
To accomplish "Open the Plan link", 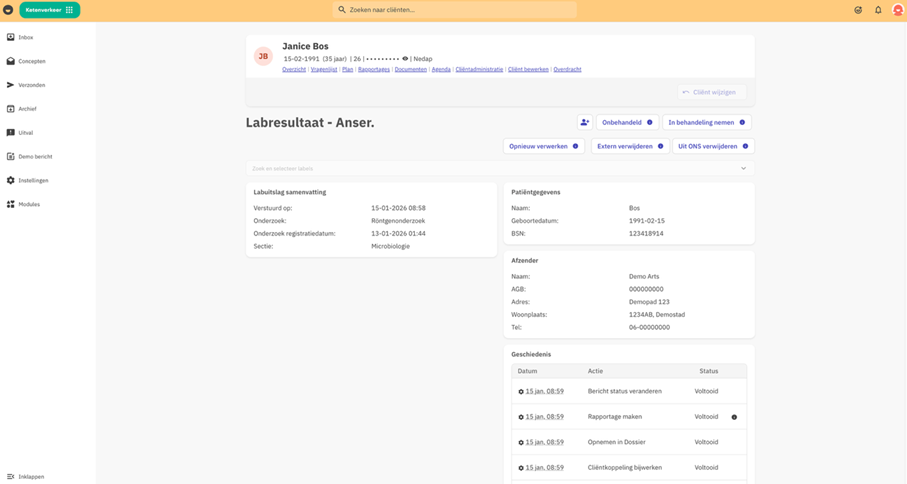I will coord(348,69).
